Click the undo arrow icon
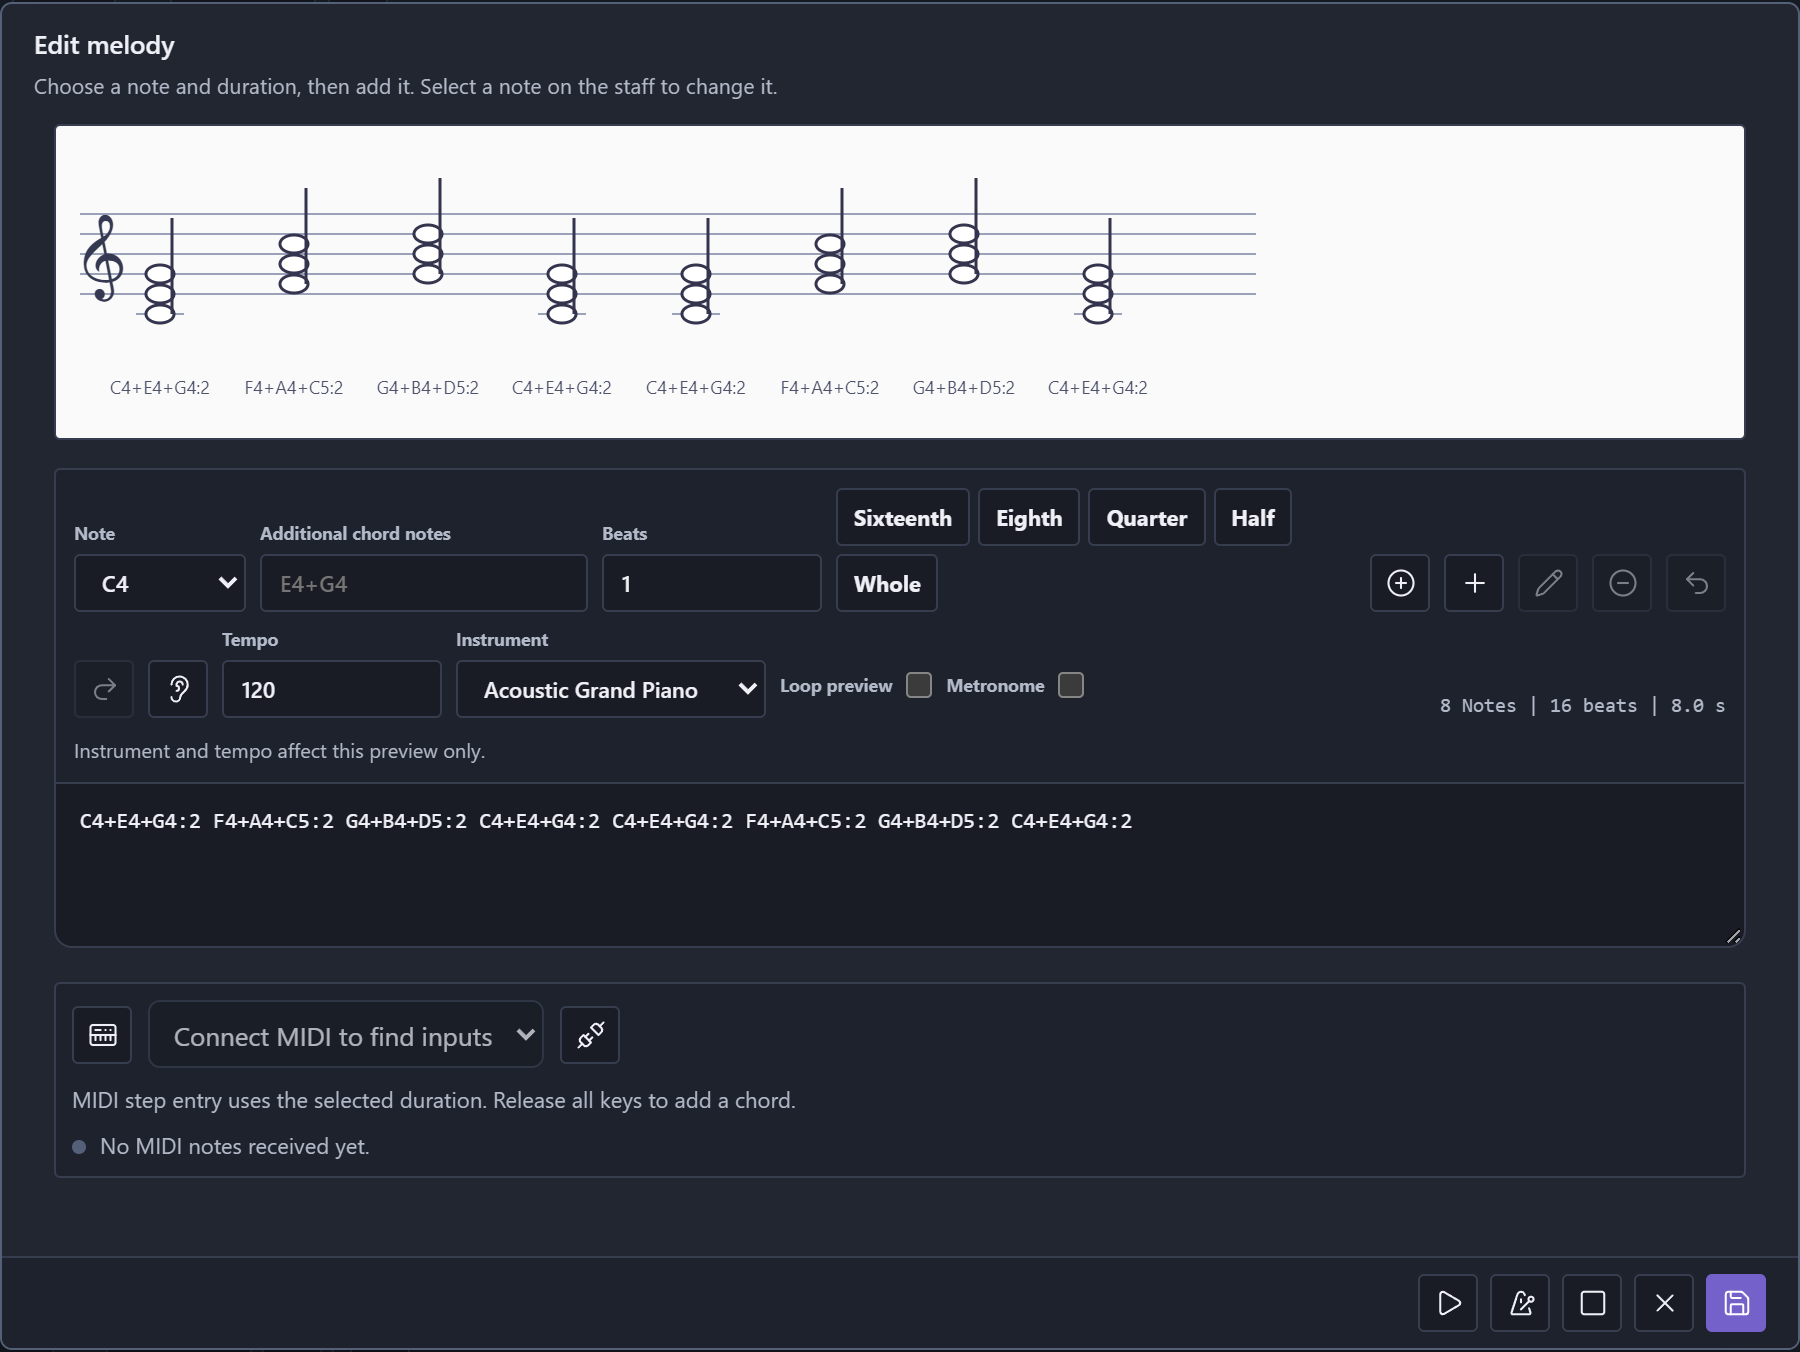 (x=1696, y=583)
